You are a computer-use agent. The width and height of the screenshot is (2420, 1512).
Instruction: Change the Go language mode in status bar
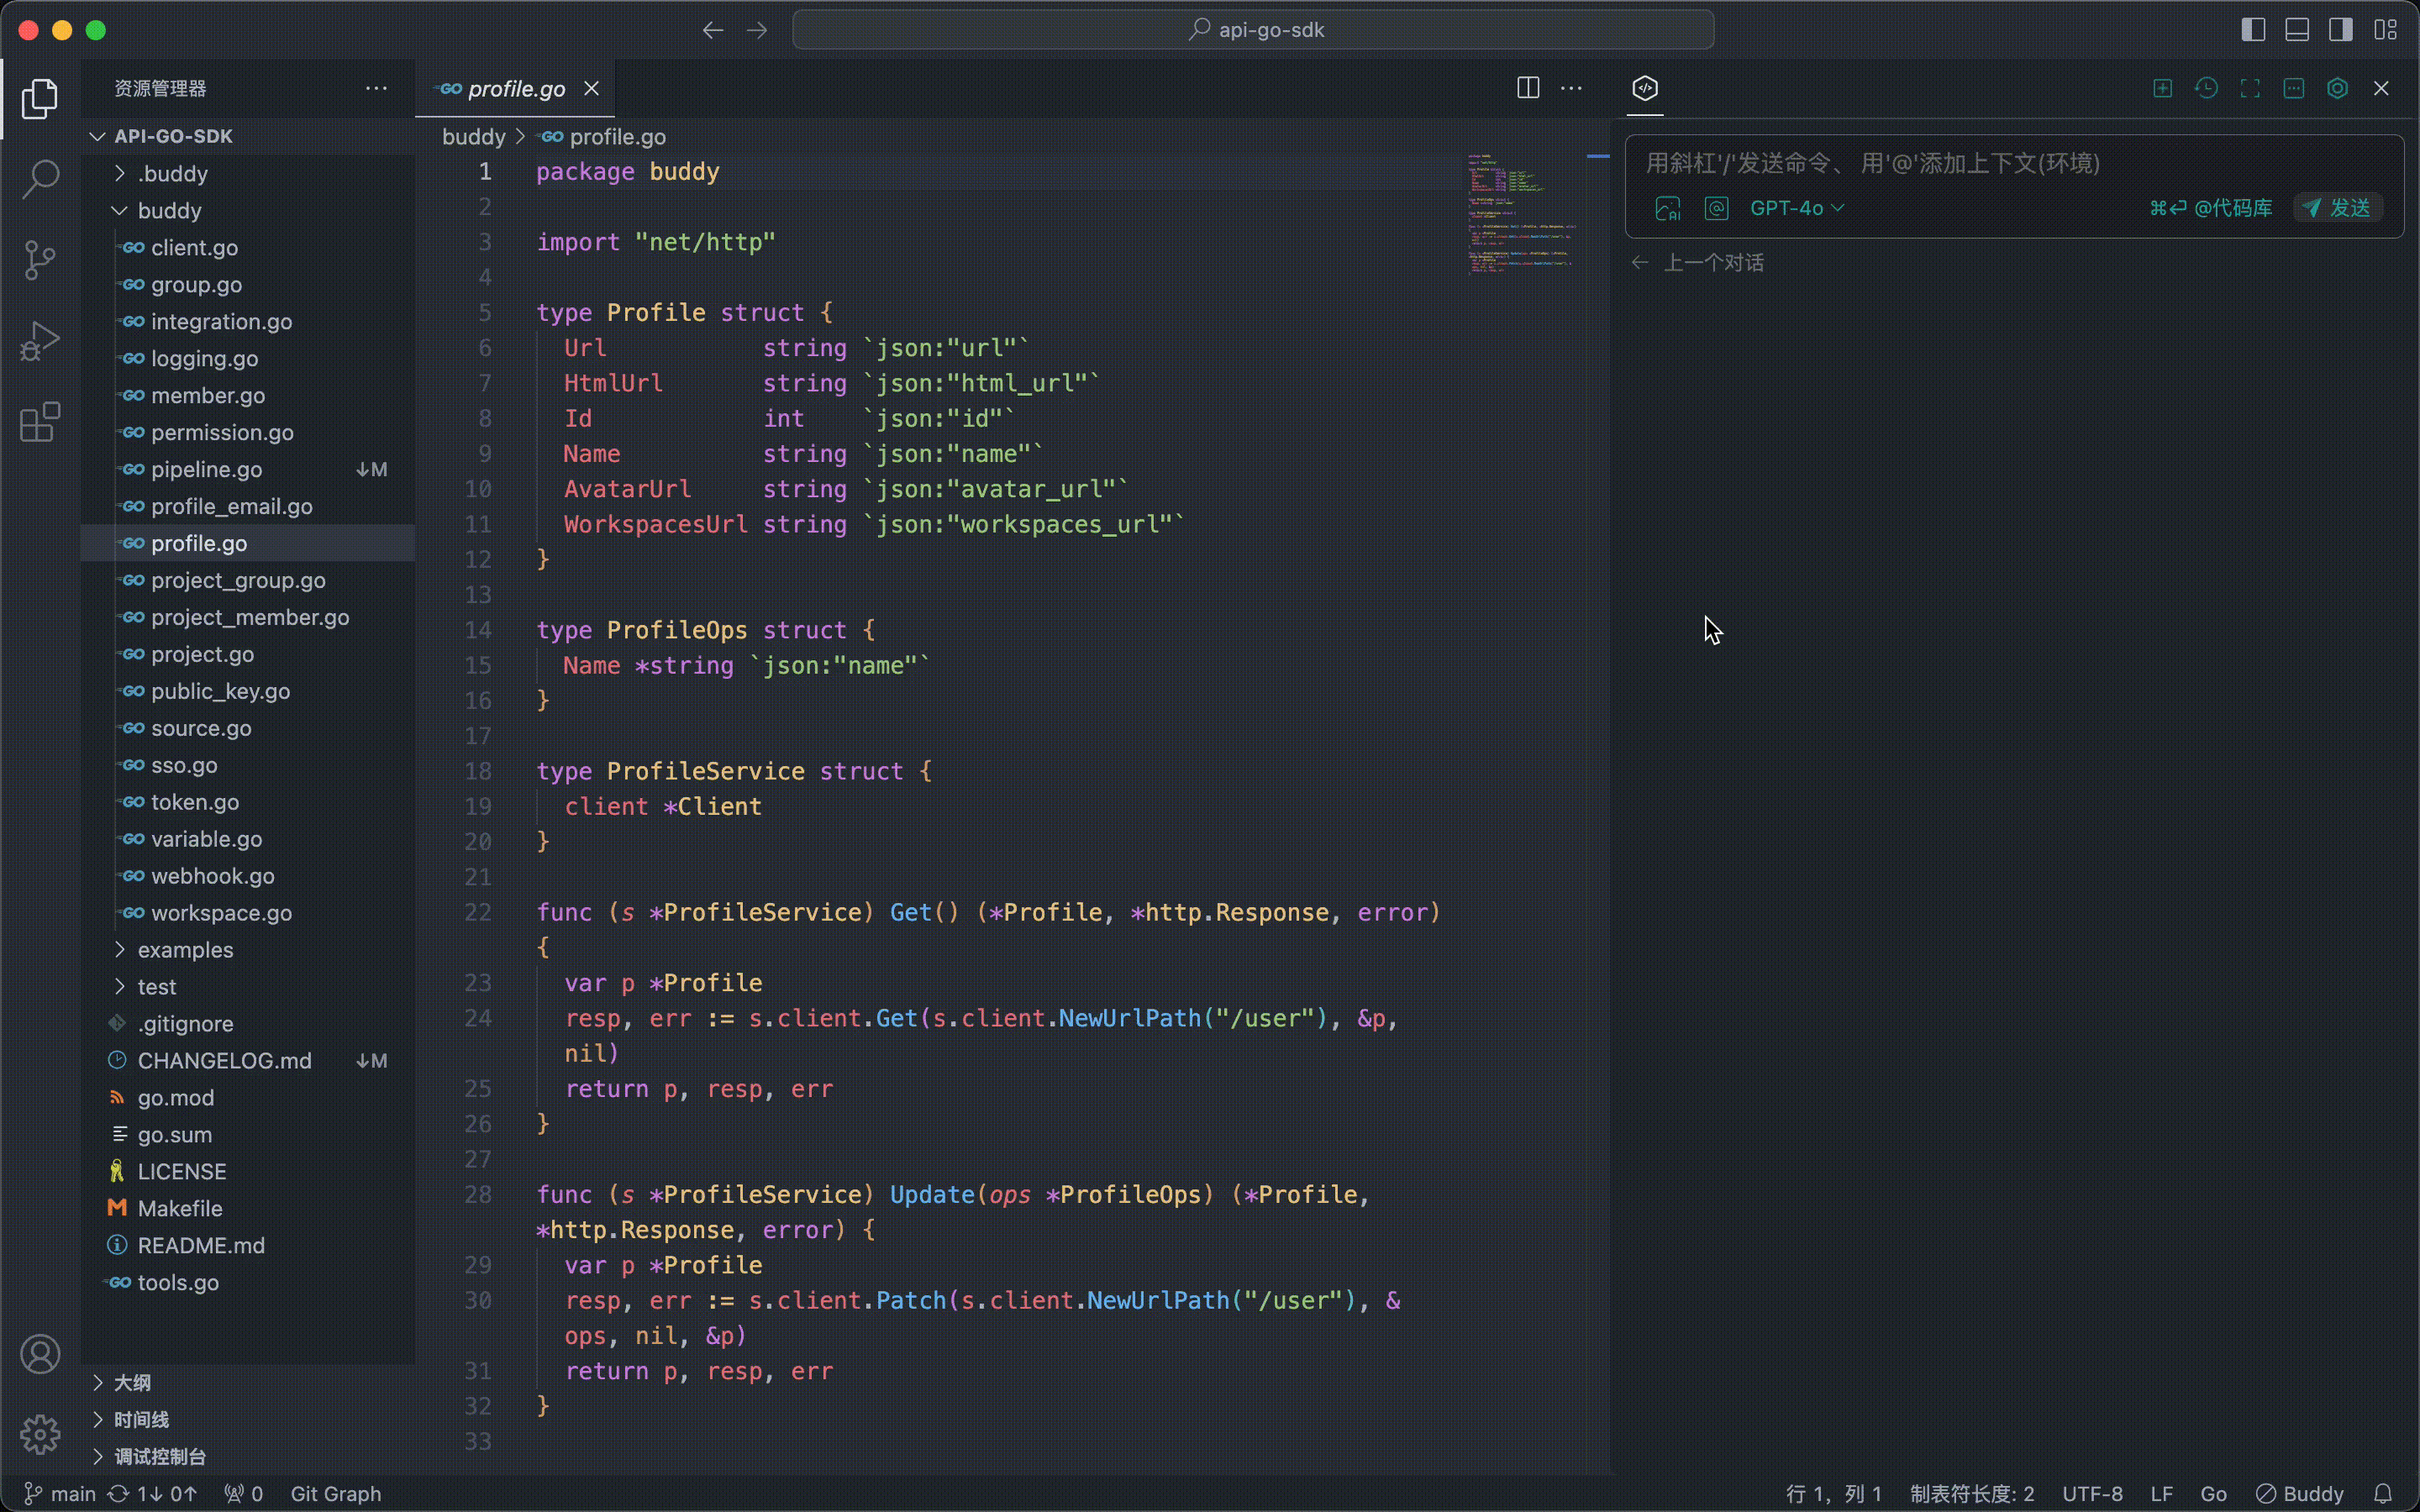[2213, 1493]
